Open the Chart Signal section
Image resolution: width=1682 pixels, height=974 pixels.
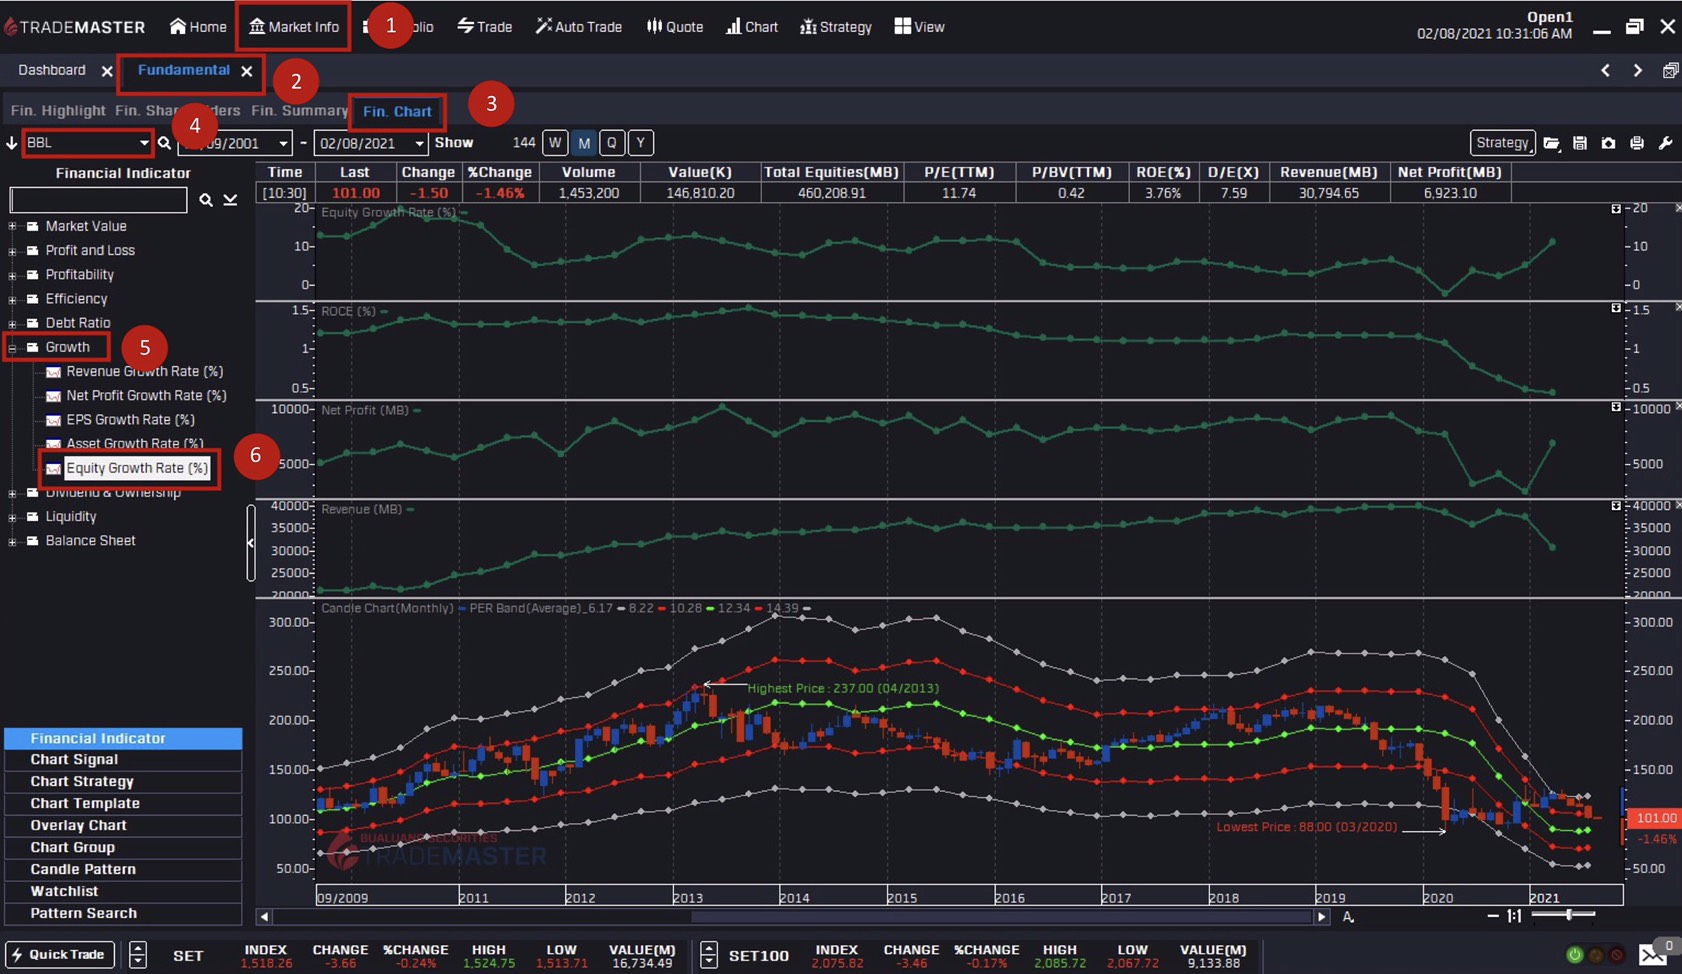[123, 760]
